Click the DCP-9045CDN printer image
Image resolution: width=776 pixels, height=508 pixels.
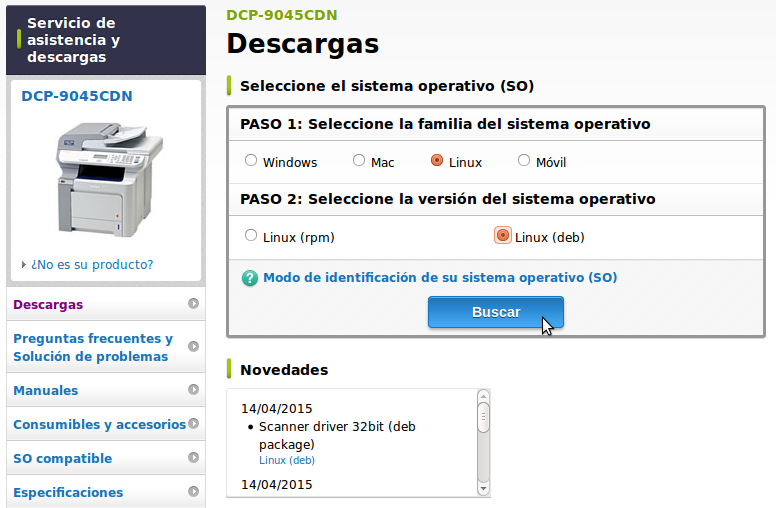click(109, 179)
